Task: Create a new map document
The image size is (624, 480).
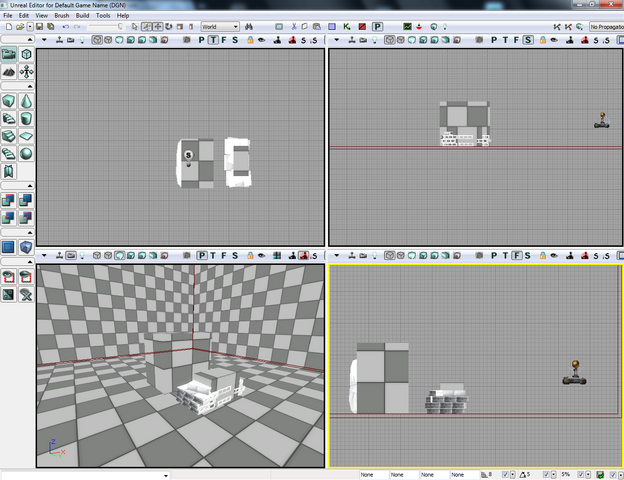Action: [9, 27]
